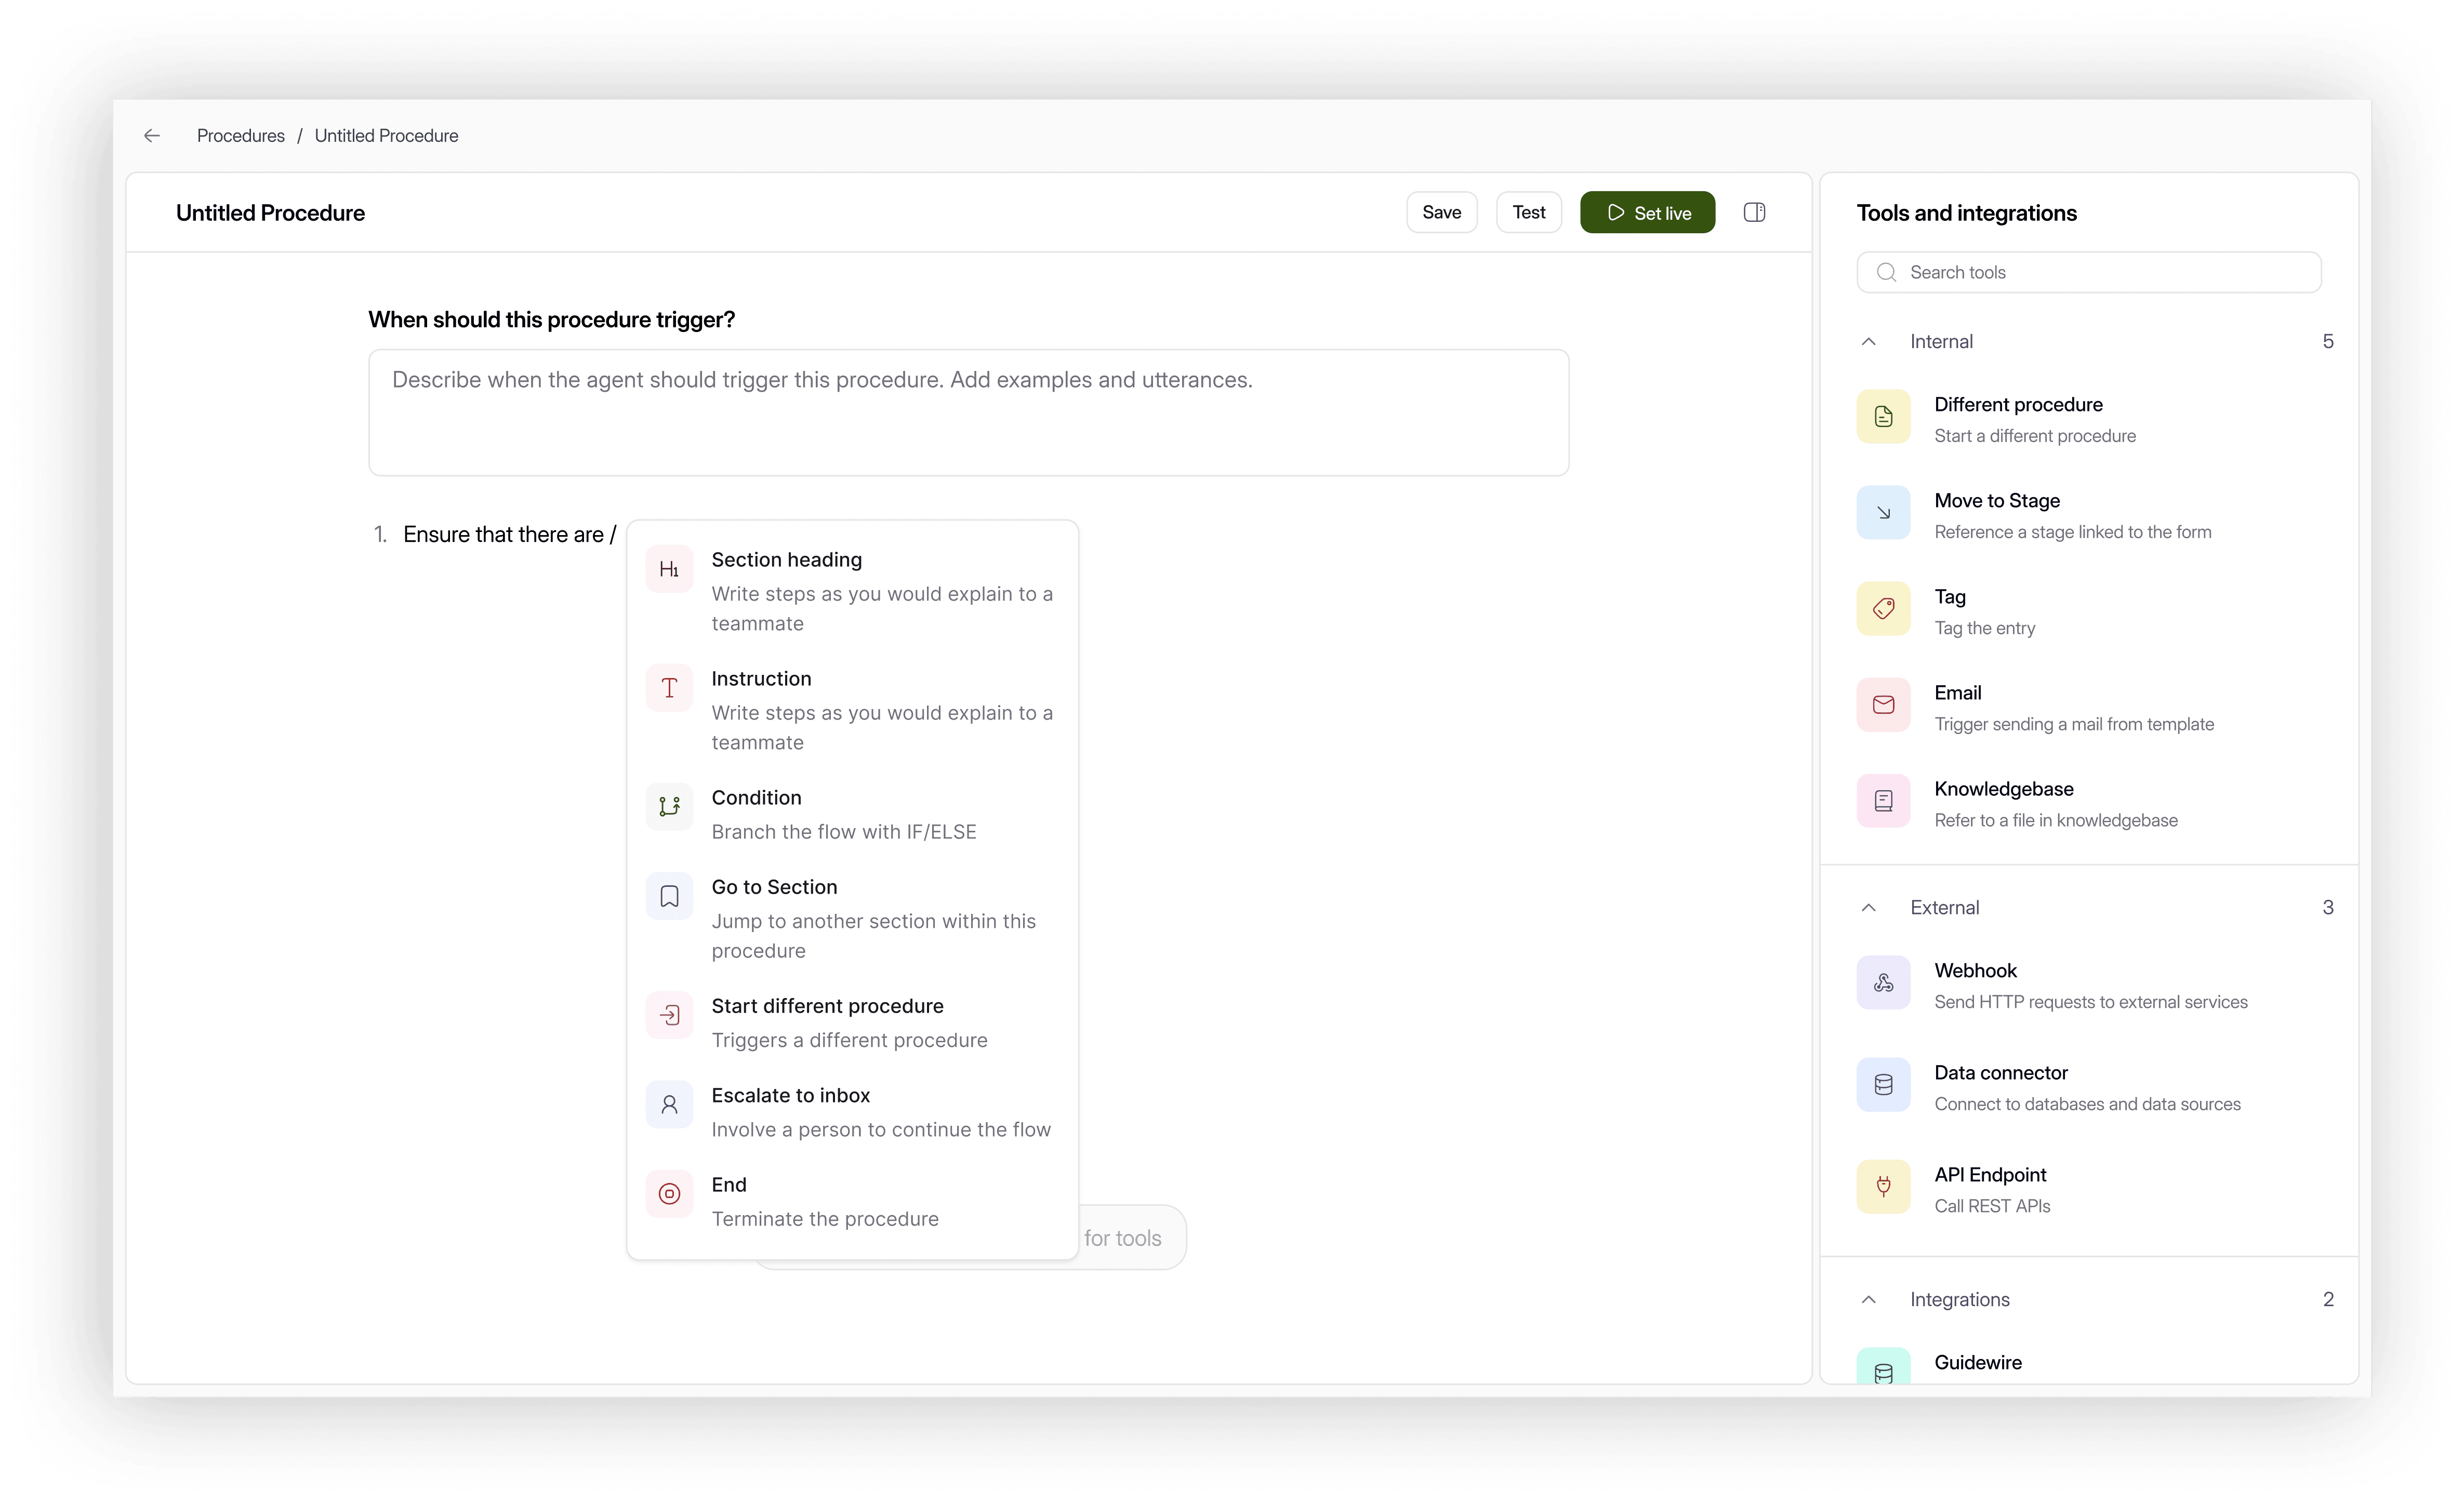Choose Escalate to inbox menu item

point(790,1096)
